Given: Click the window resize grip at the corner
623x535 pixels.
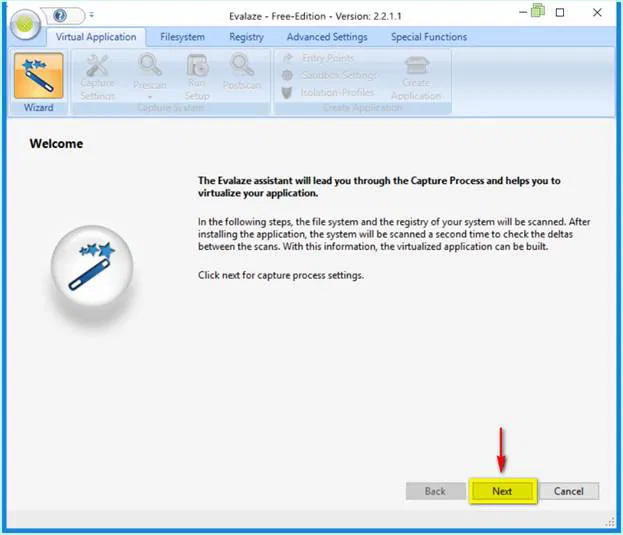Looking at the screenshot, I should pos(611,522).
